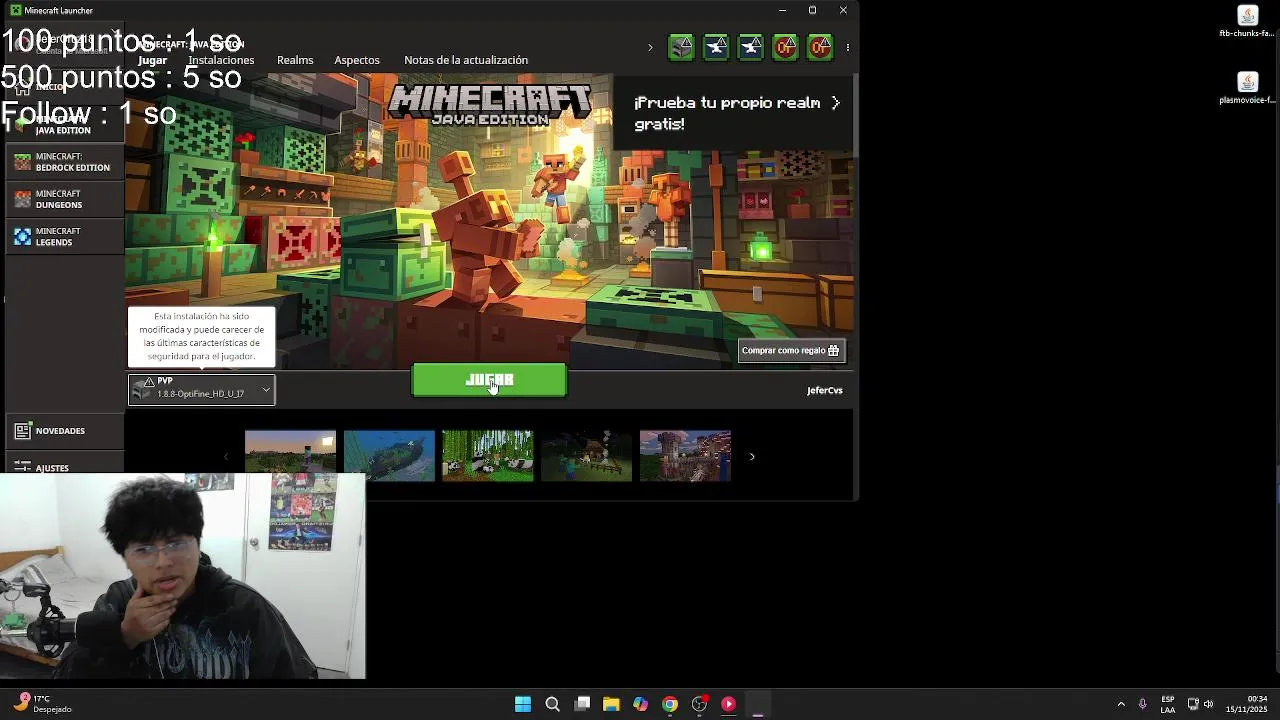Open the fifth thumbnail showing a brick tower
This screenshot has height=720, width=1280.
click(685, 456)
